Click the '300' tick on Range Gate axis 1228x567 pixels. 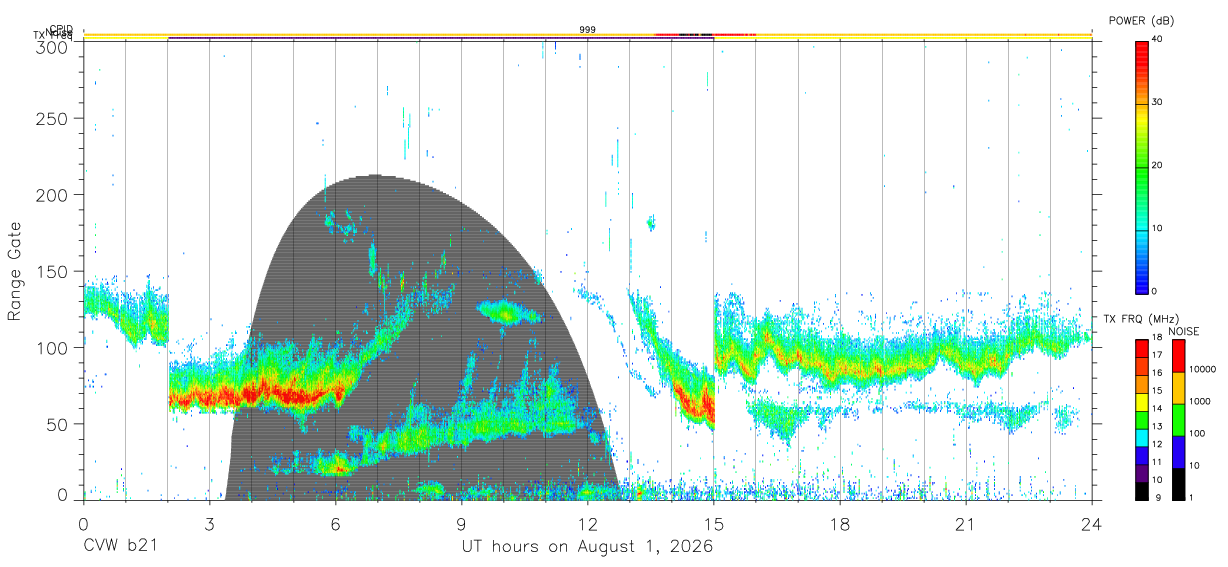pyautogui.click(x=50, y=47)
